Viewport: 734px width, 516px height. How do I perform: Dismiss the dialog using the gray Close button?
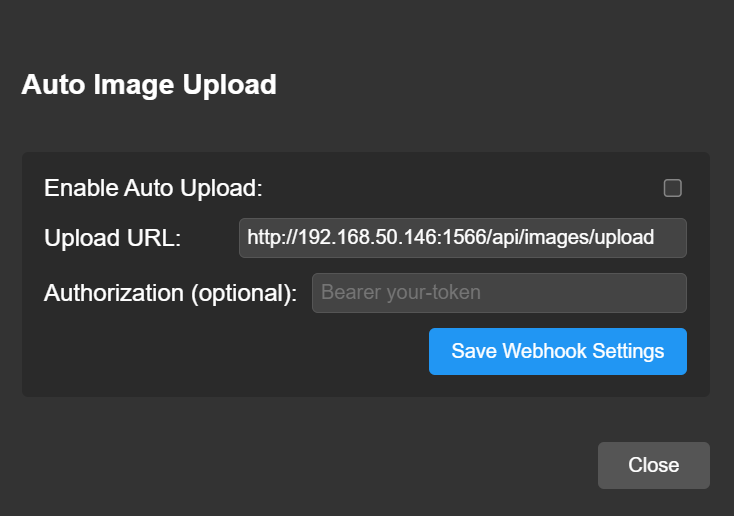[653, 465]
